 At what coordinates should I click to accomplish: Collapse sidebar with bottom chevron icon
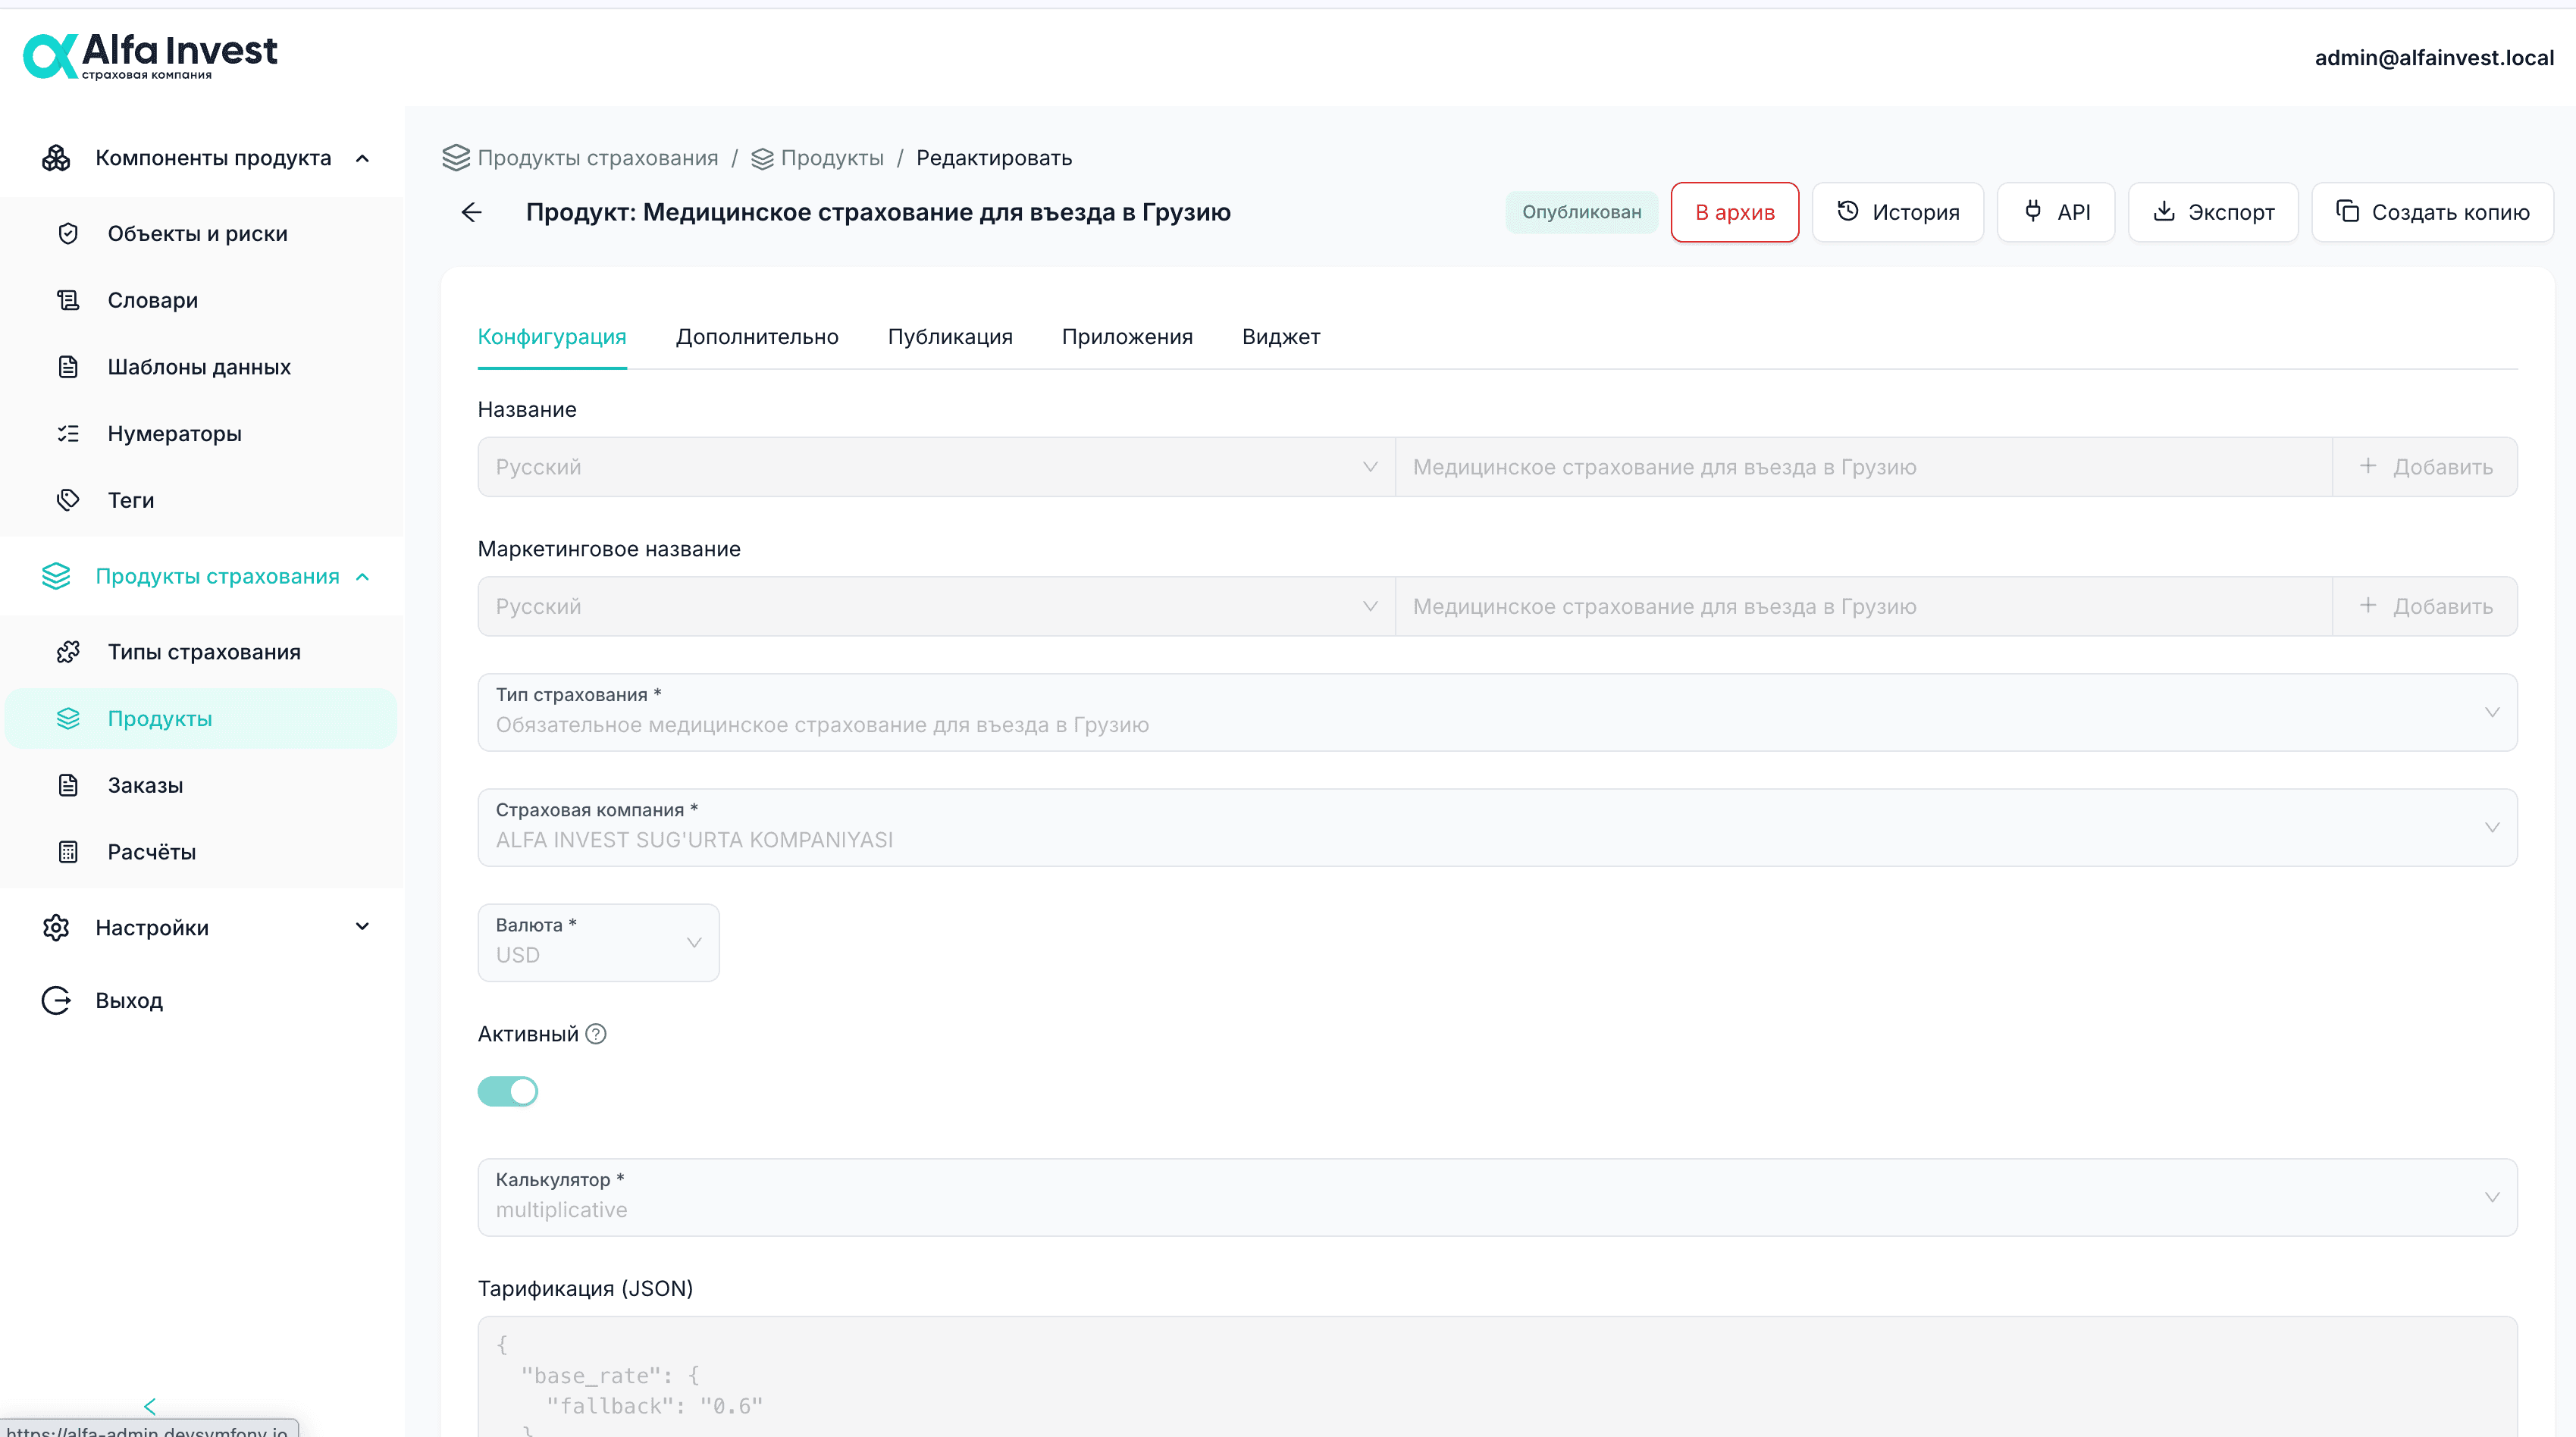(x=150, y=1406)
